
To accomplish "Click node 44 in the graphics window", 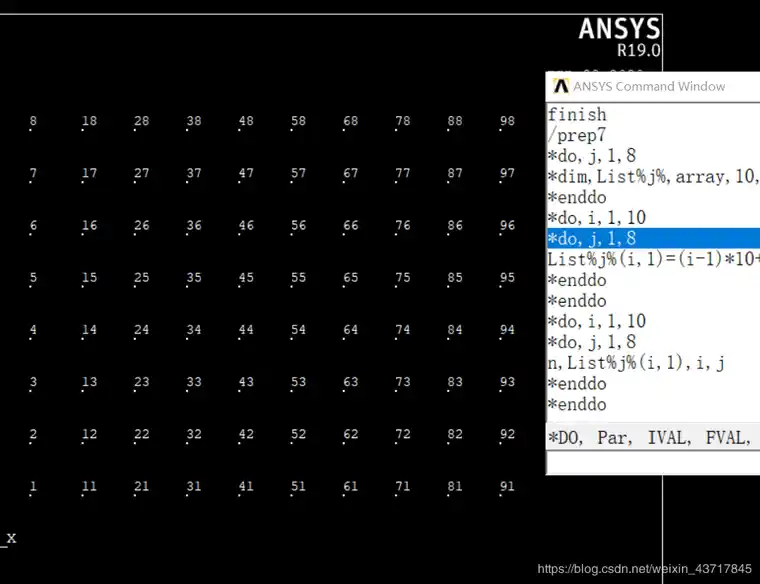I will coord(246,330).
